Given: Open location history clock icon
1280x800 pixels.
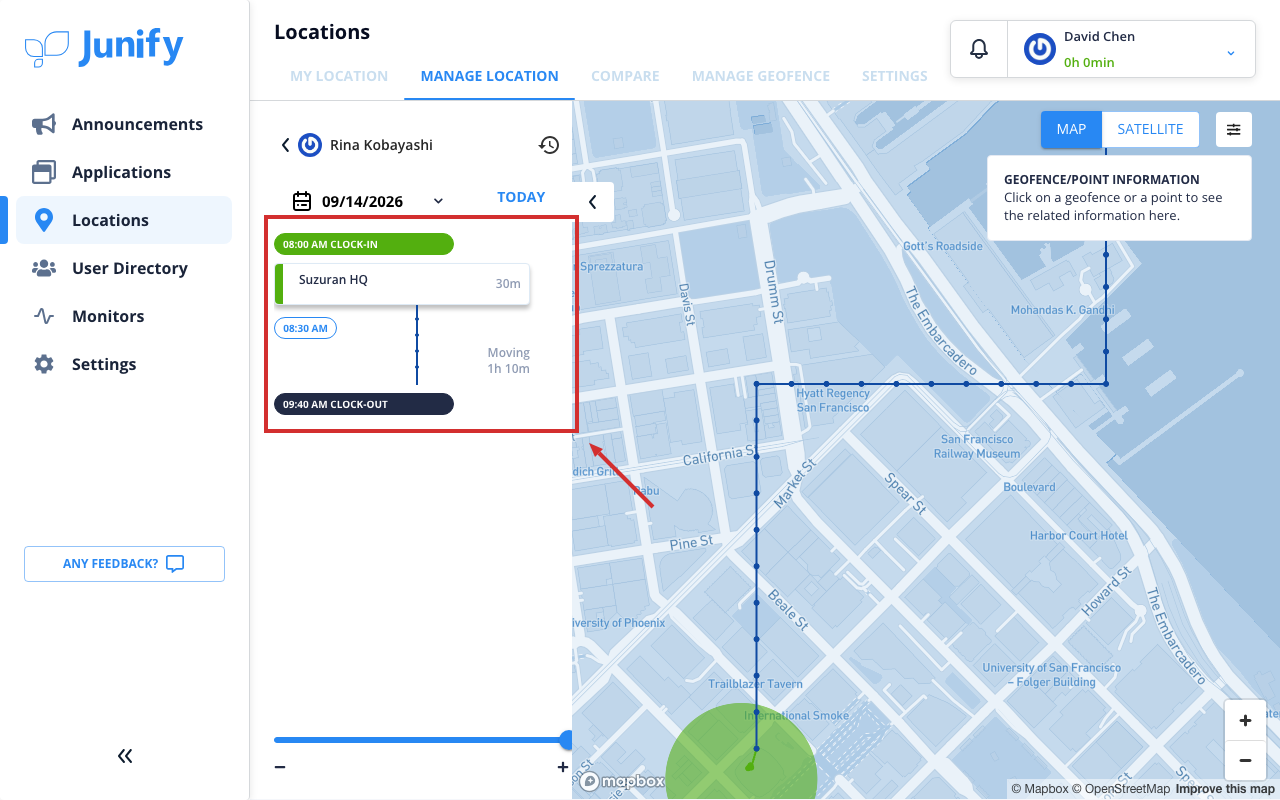Looking at the screenshot, I should tap(549, 145).
